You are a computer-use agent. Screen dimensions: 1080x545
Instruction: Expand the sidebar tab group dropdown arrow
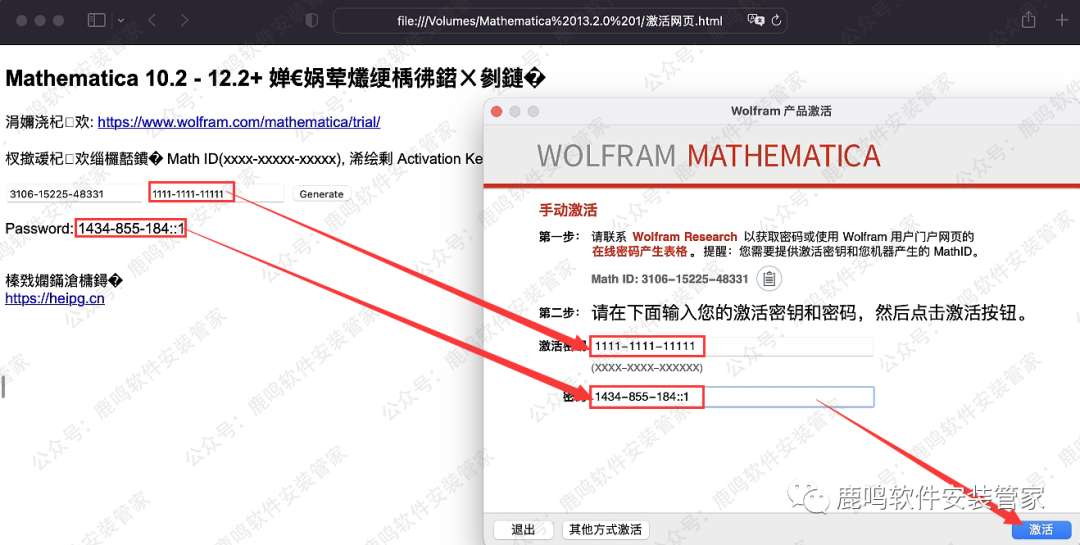(x=121, y=20)
